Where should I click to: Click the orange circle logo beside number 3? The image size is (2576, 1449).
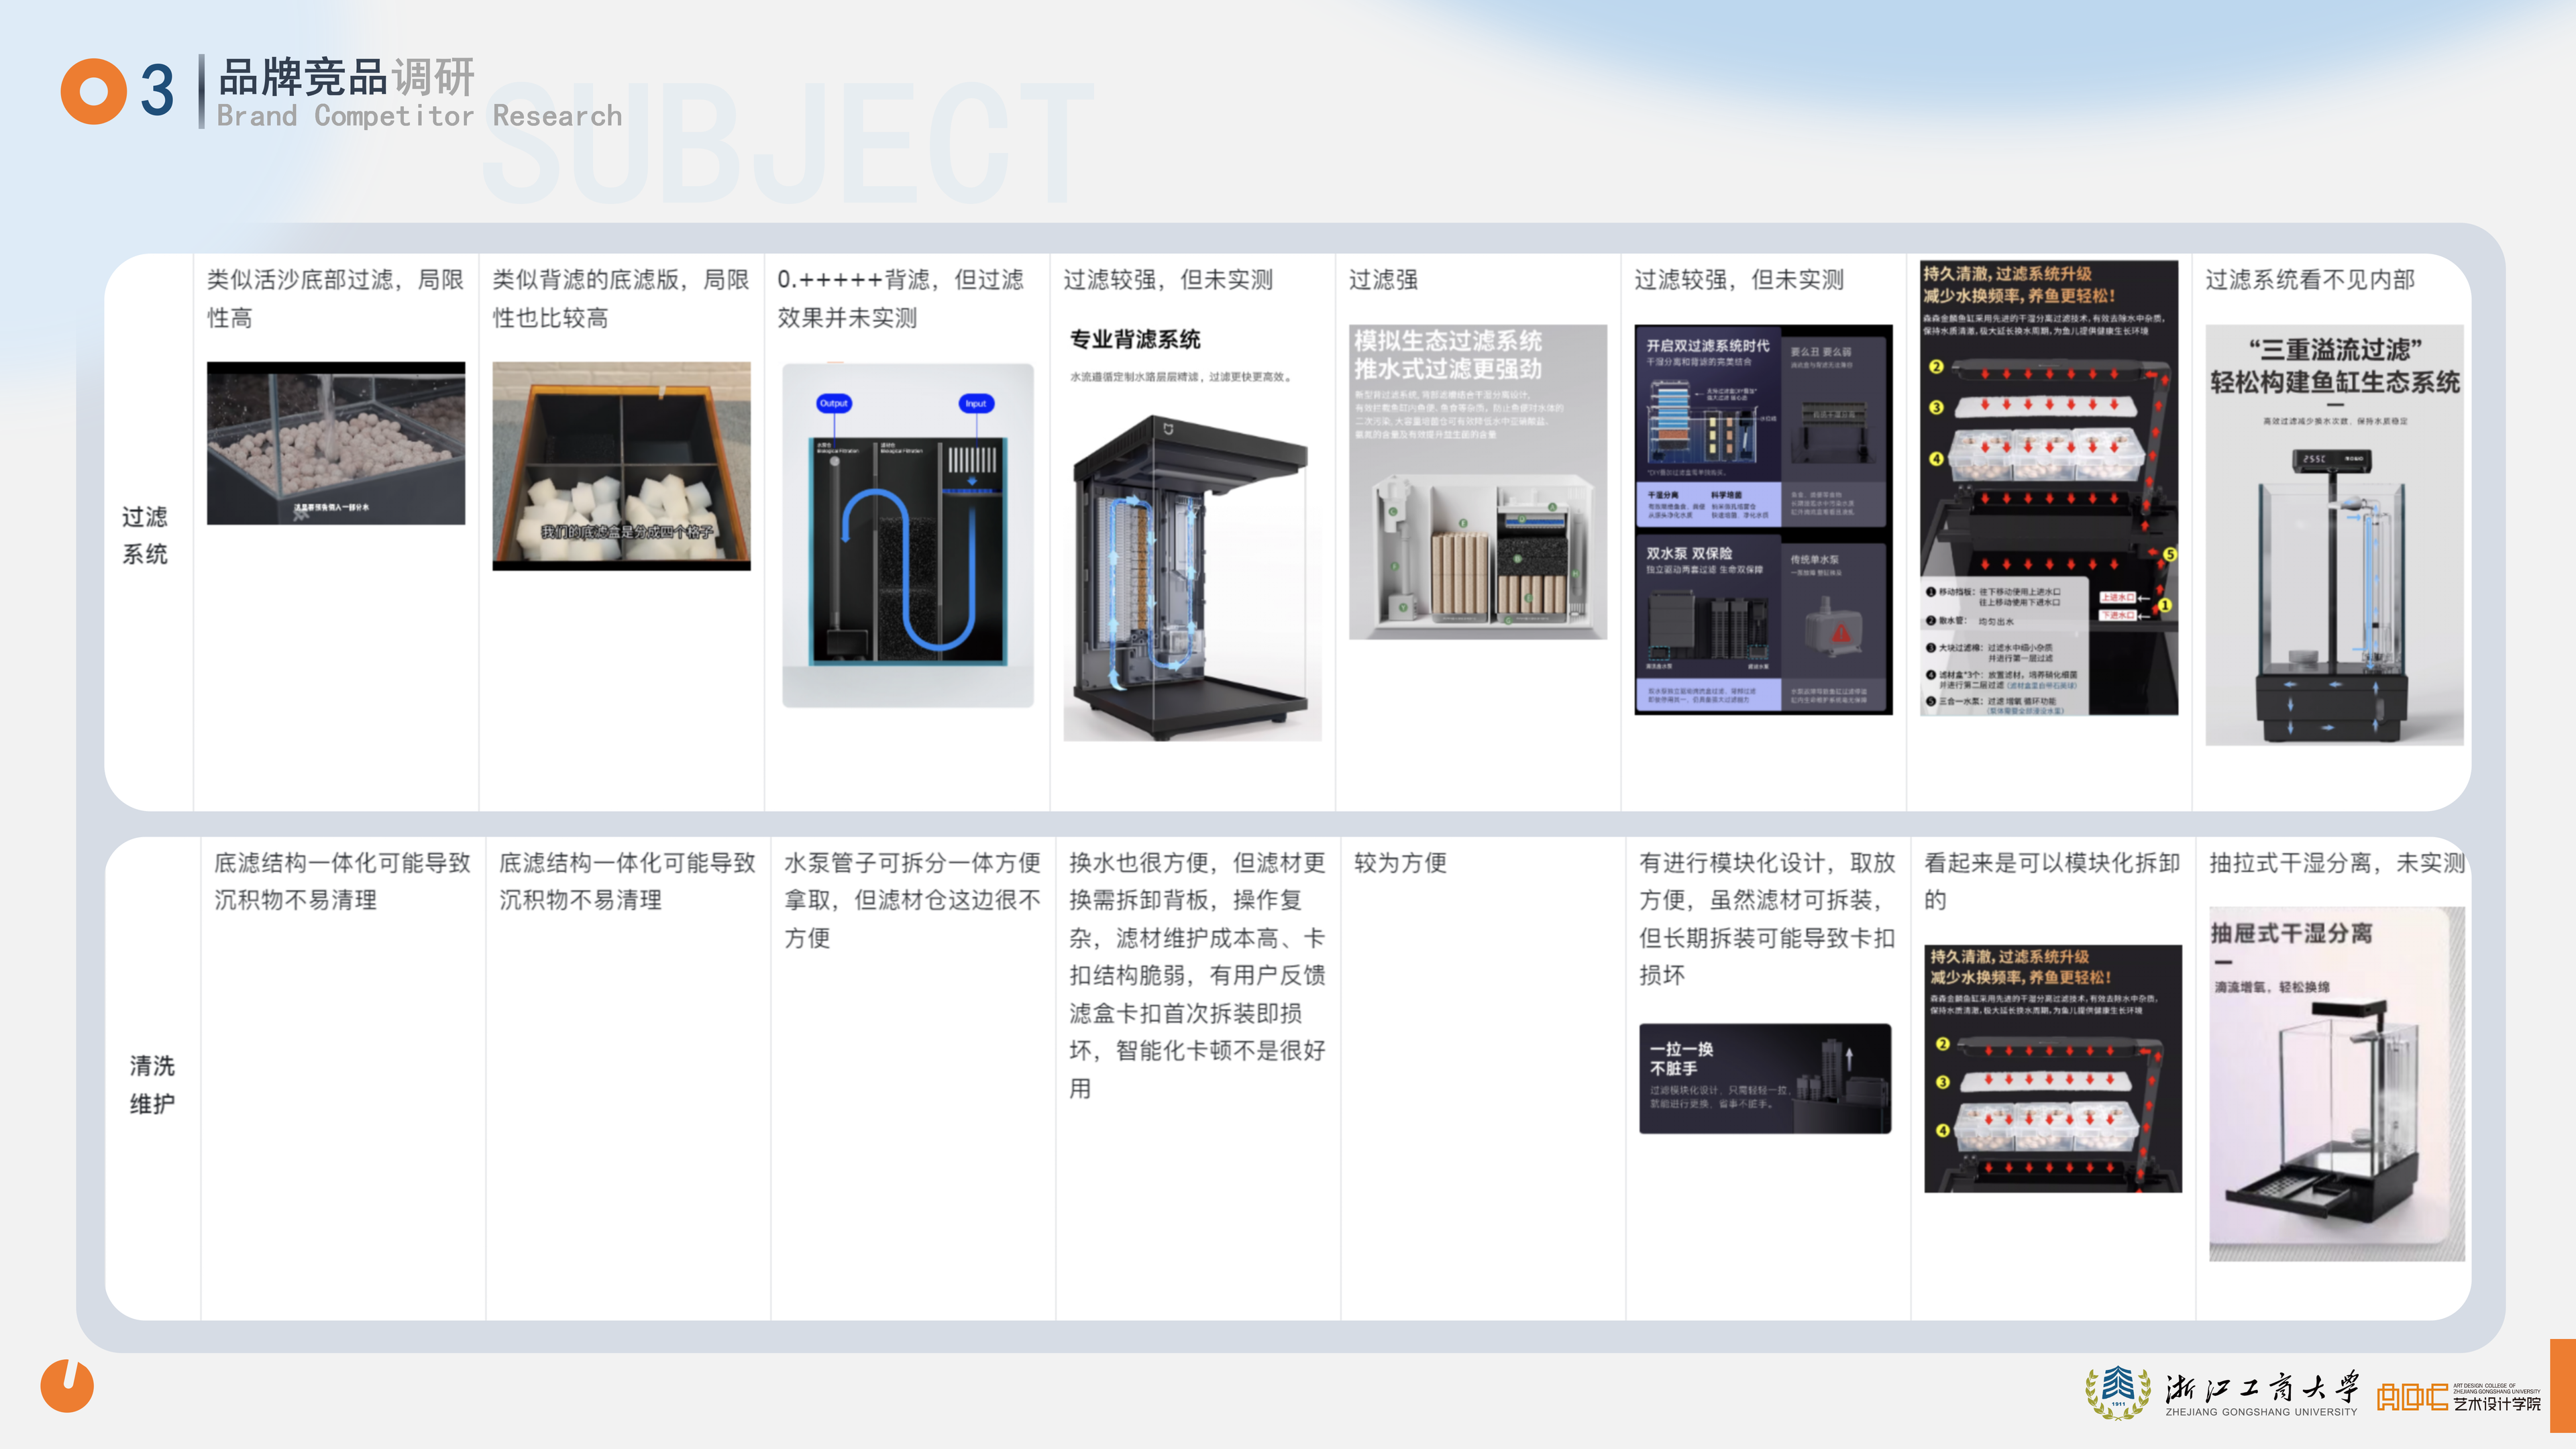(x=94, y=92)
